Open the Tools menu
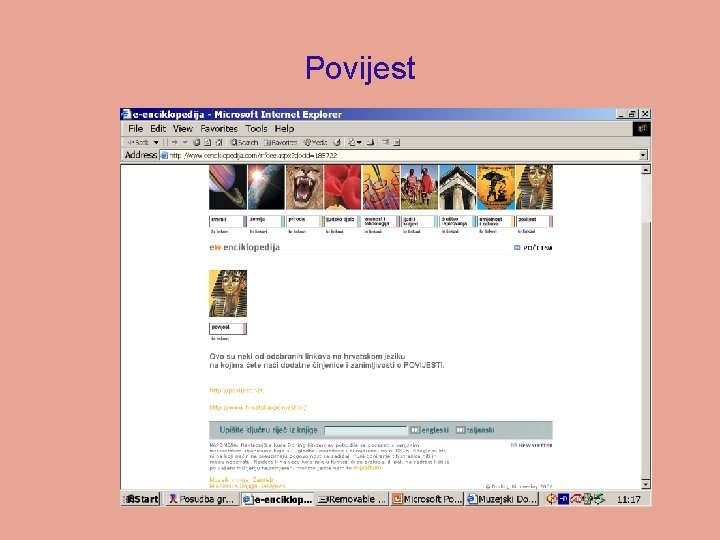Image resolution: width=720 pixels, height=540 pixels. (x=256, y=129)
